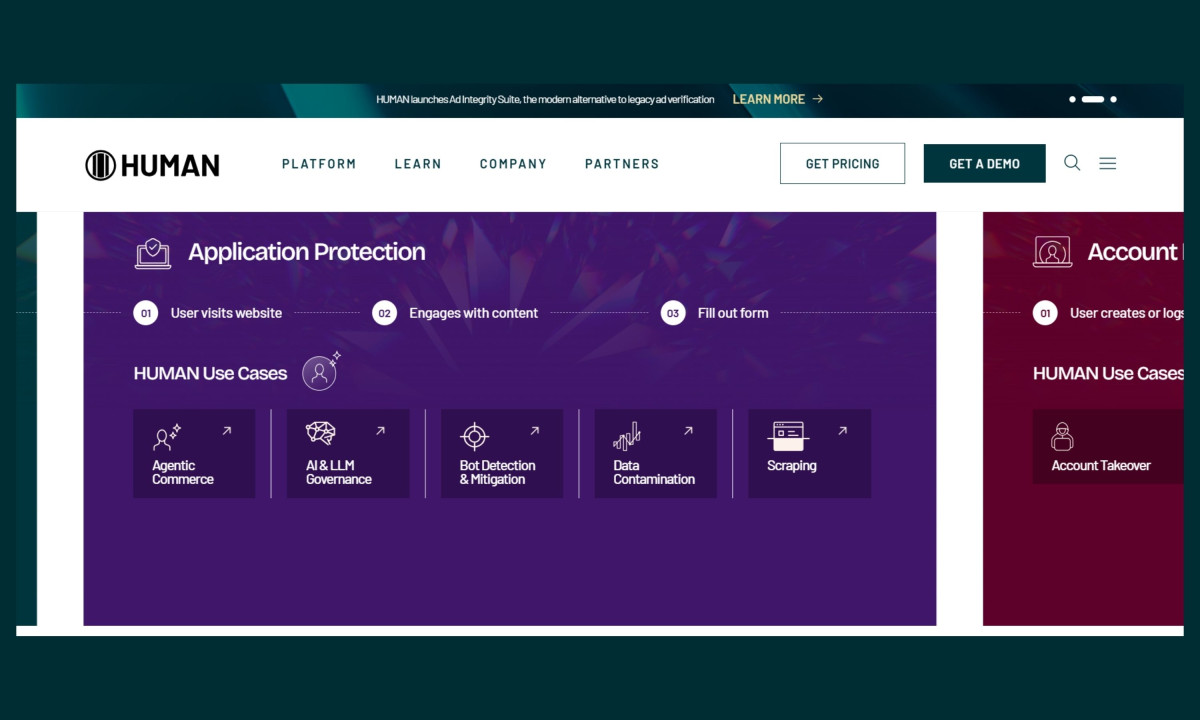This screenshot has width=1200, height=720.
Task: Click the Bot Detection crosshair target icon
Action: point(474,437)
